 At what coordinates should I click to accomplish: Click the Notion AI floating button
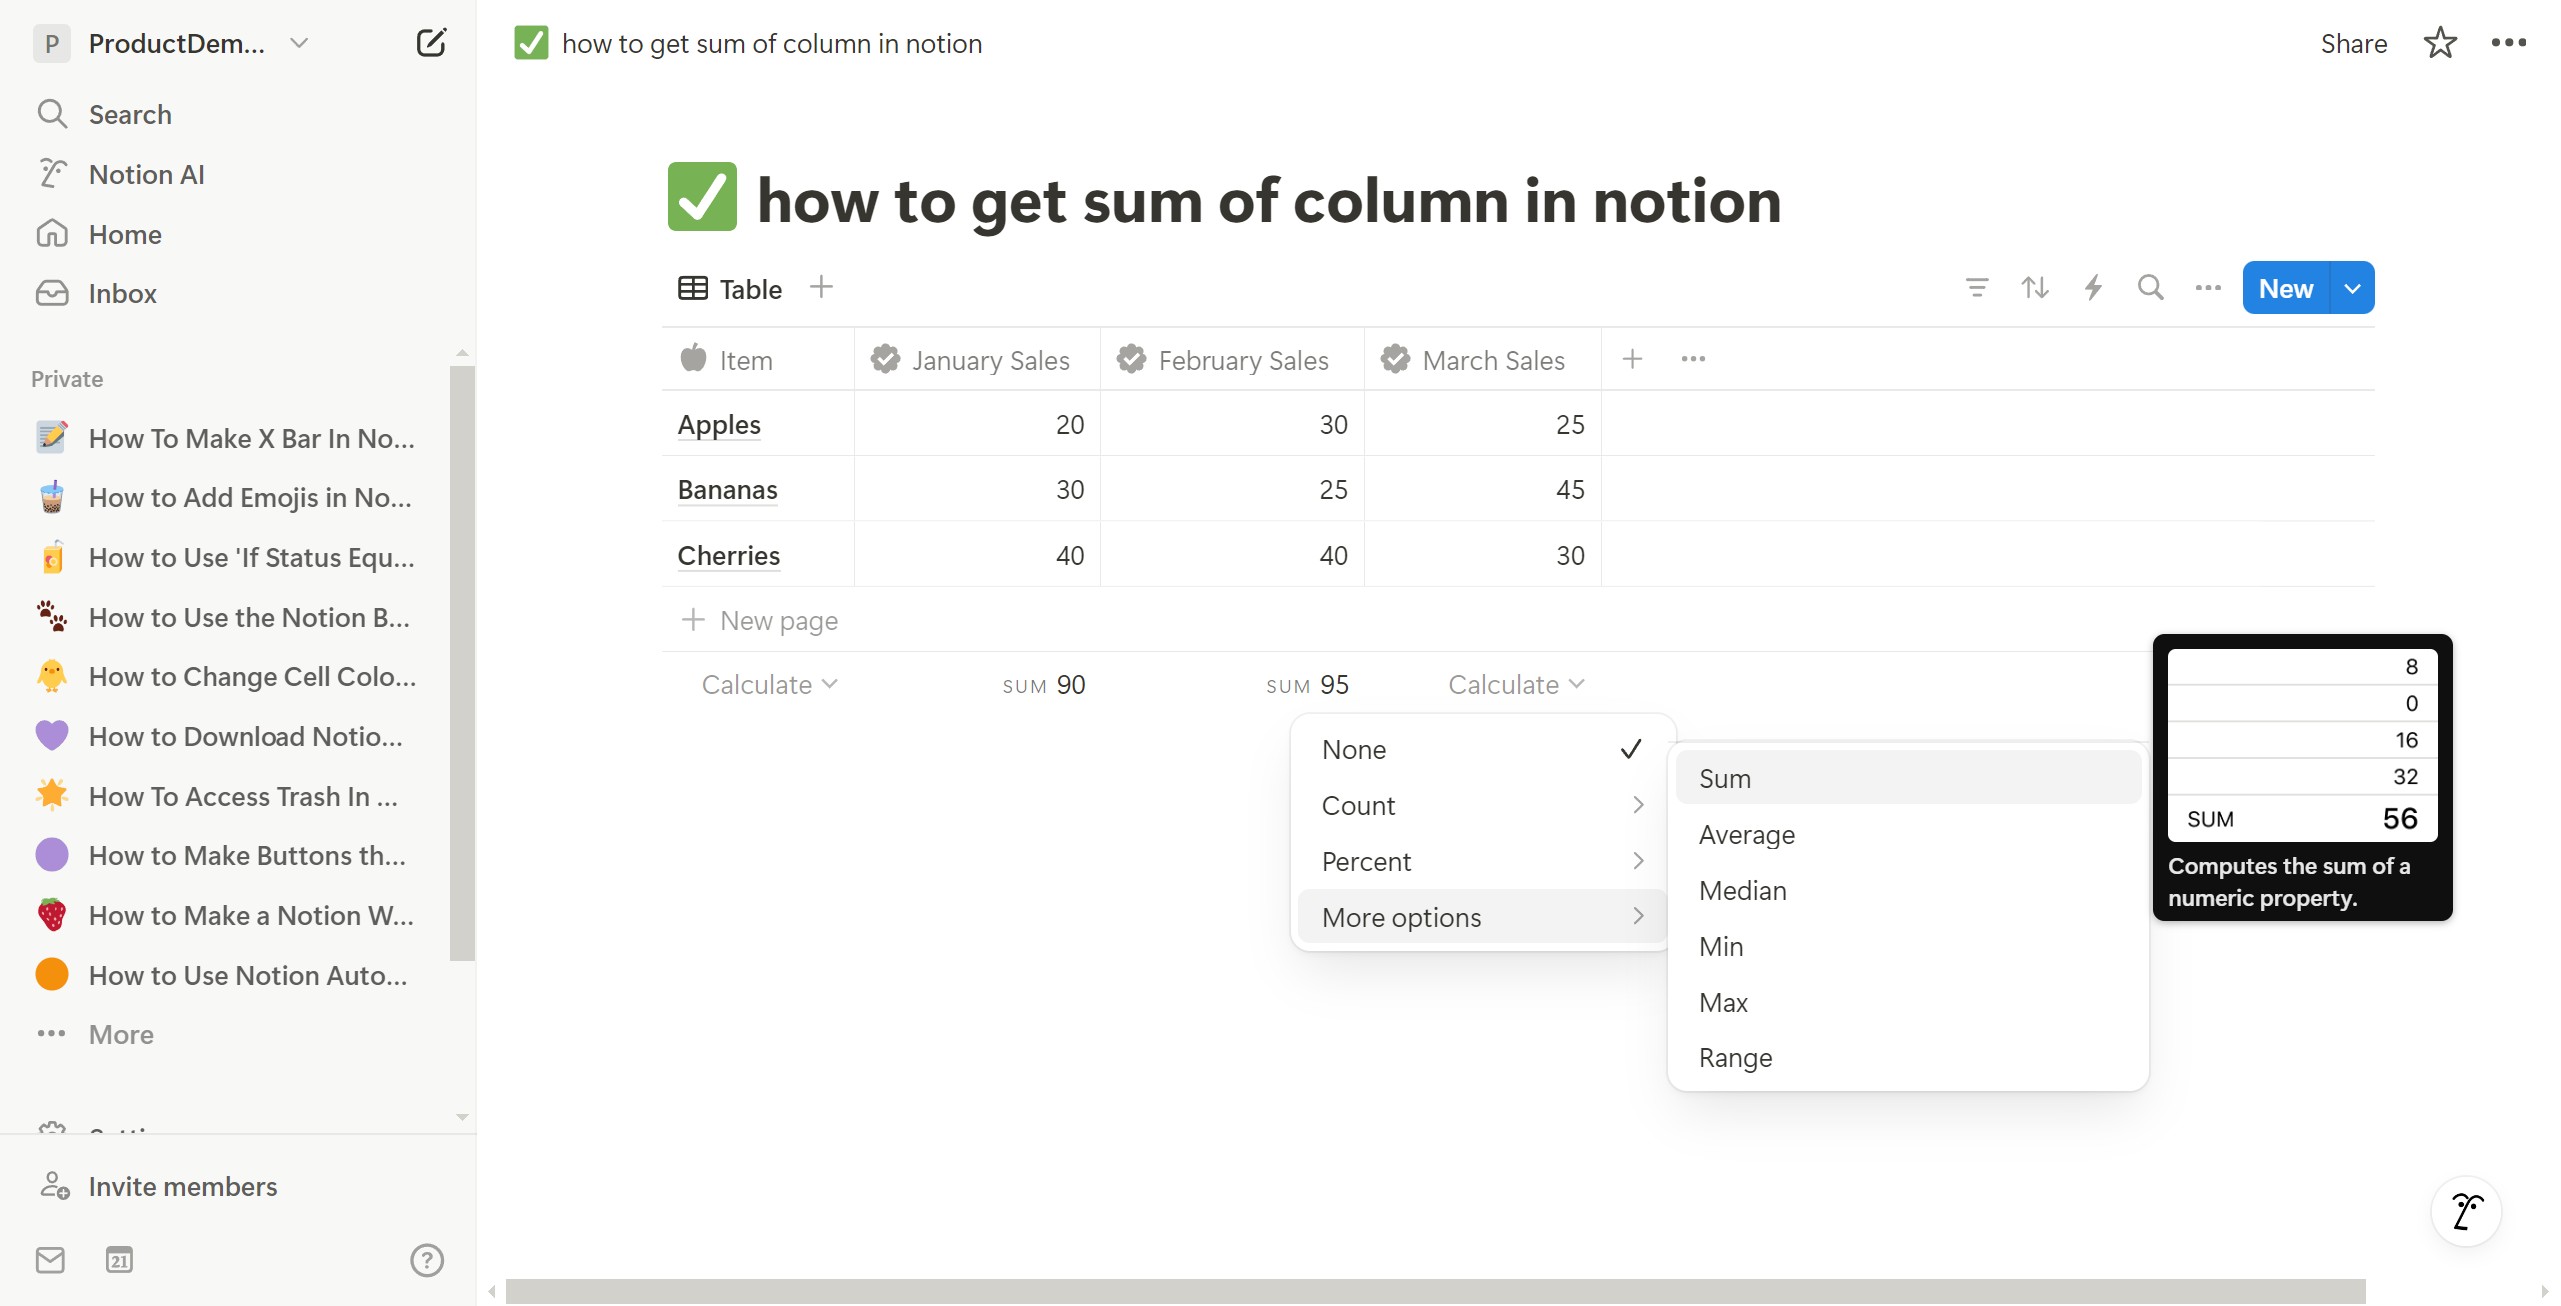pos(2466,1211)
